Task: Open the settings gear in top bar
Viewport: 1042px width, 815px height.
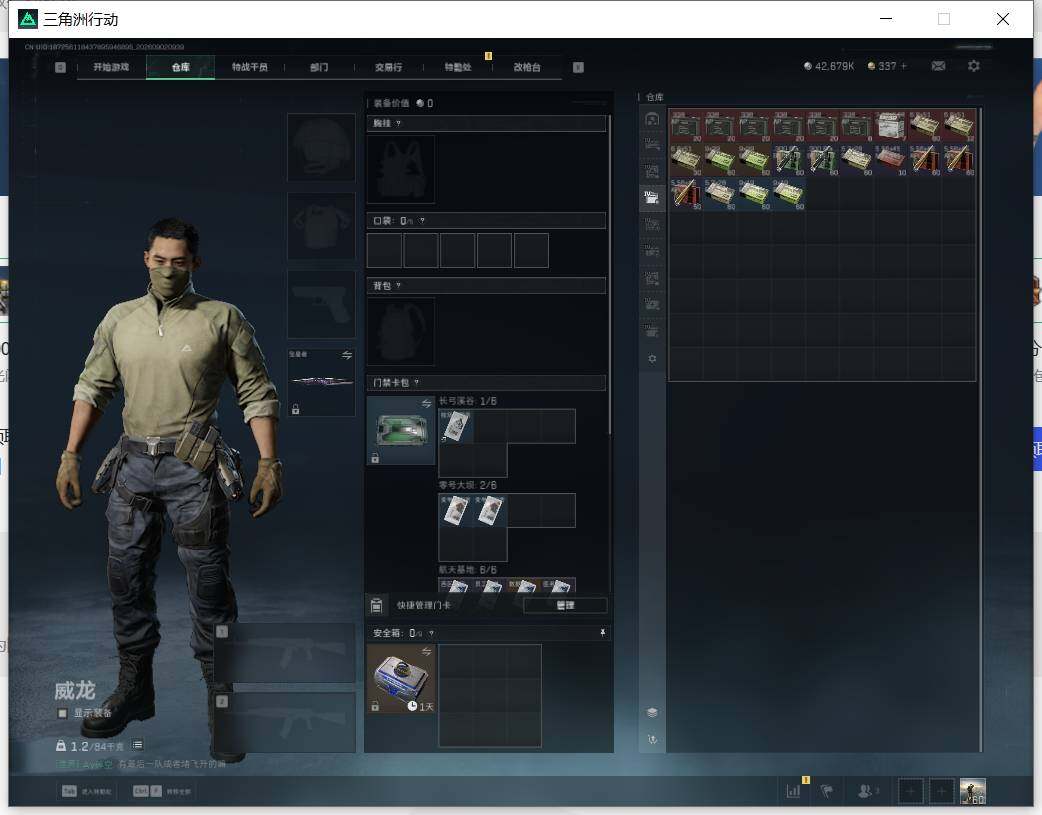Action: 974,66
